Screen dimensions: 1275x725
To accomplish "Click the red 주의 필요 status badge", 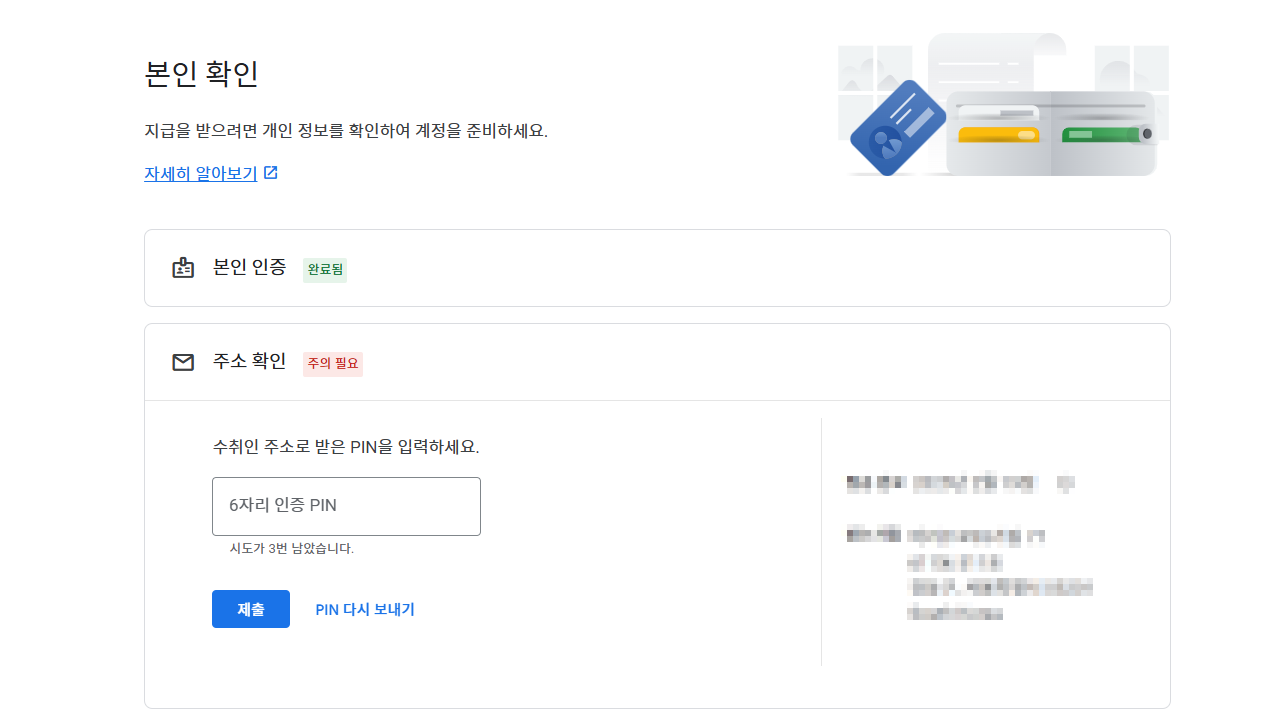I will point(334,364).
